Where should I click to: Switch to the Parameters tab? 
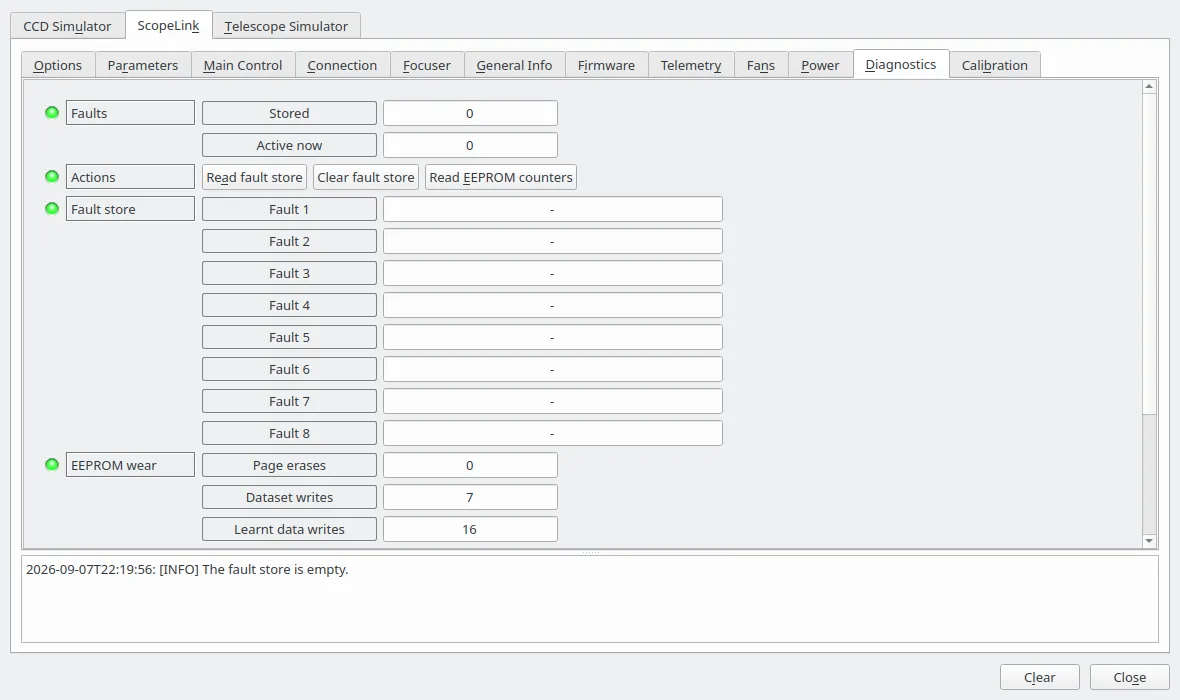(143, 65)
